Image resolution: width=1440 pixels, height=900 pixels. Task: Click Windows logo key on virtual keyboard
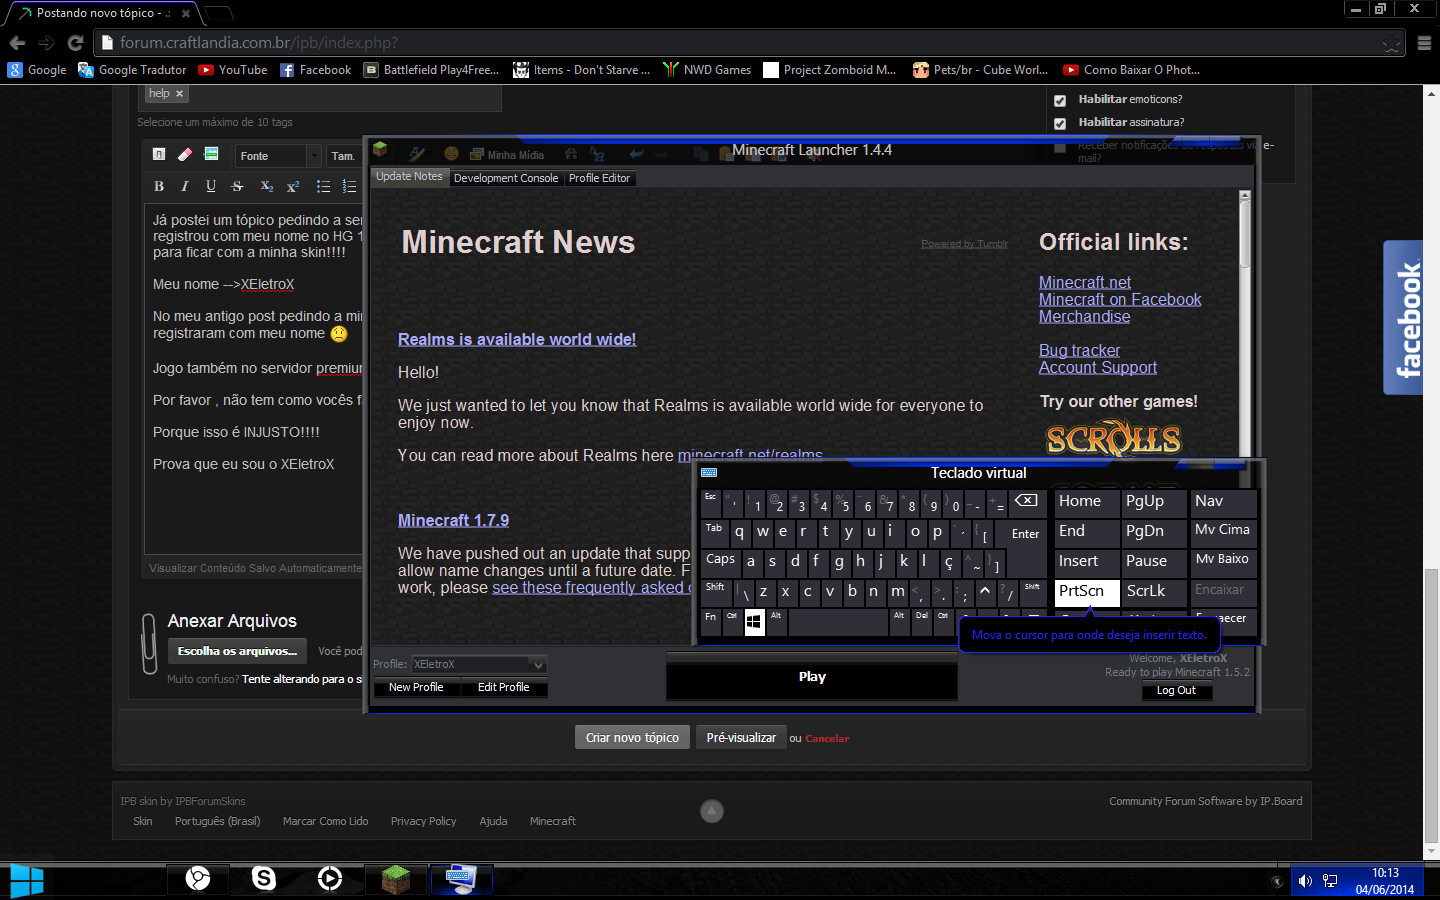[754, 622]
